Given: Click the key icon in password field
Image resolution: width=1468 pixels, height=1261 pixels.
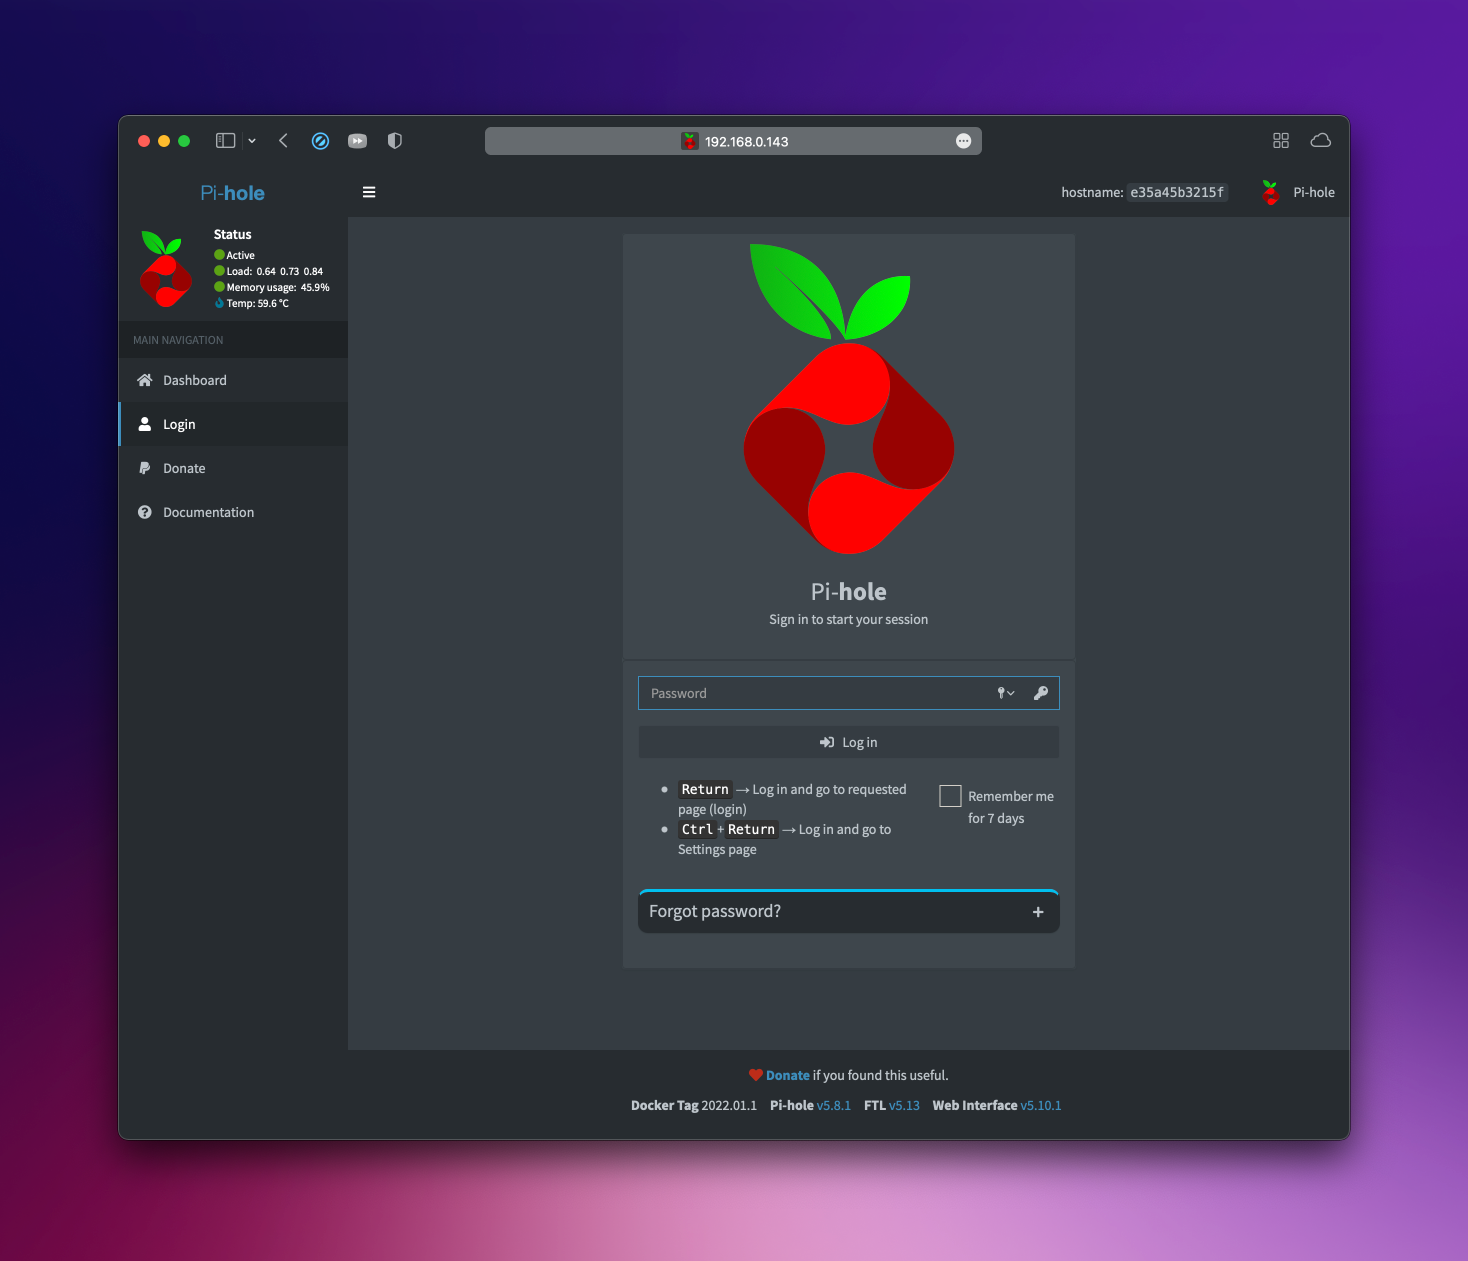Looking at the screenshot, I should 1041,693.
